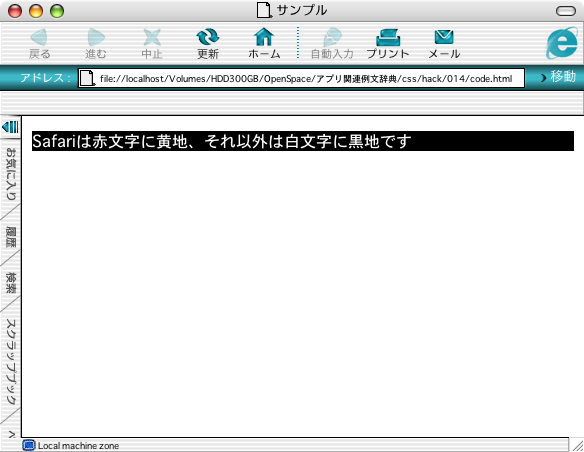This screenshot has height=452, width=584.
Task: Click the サンプル window title text
Action: click(302, 10)
